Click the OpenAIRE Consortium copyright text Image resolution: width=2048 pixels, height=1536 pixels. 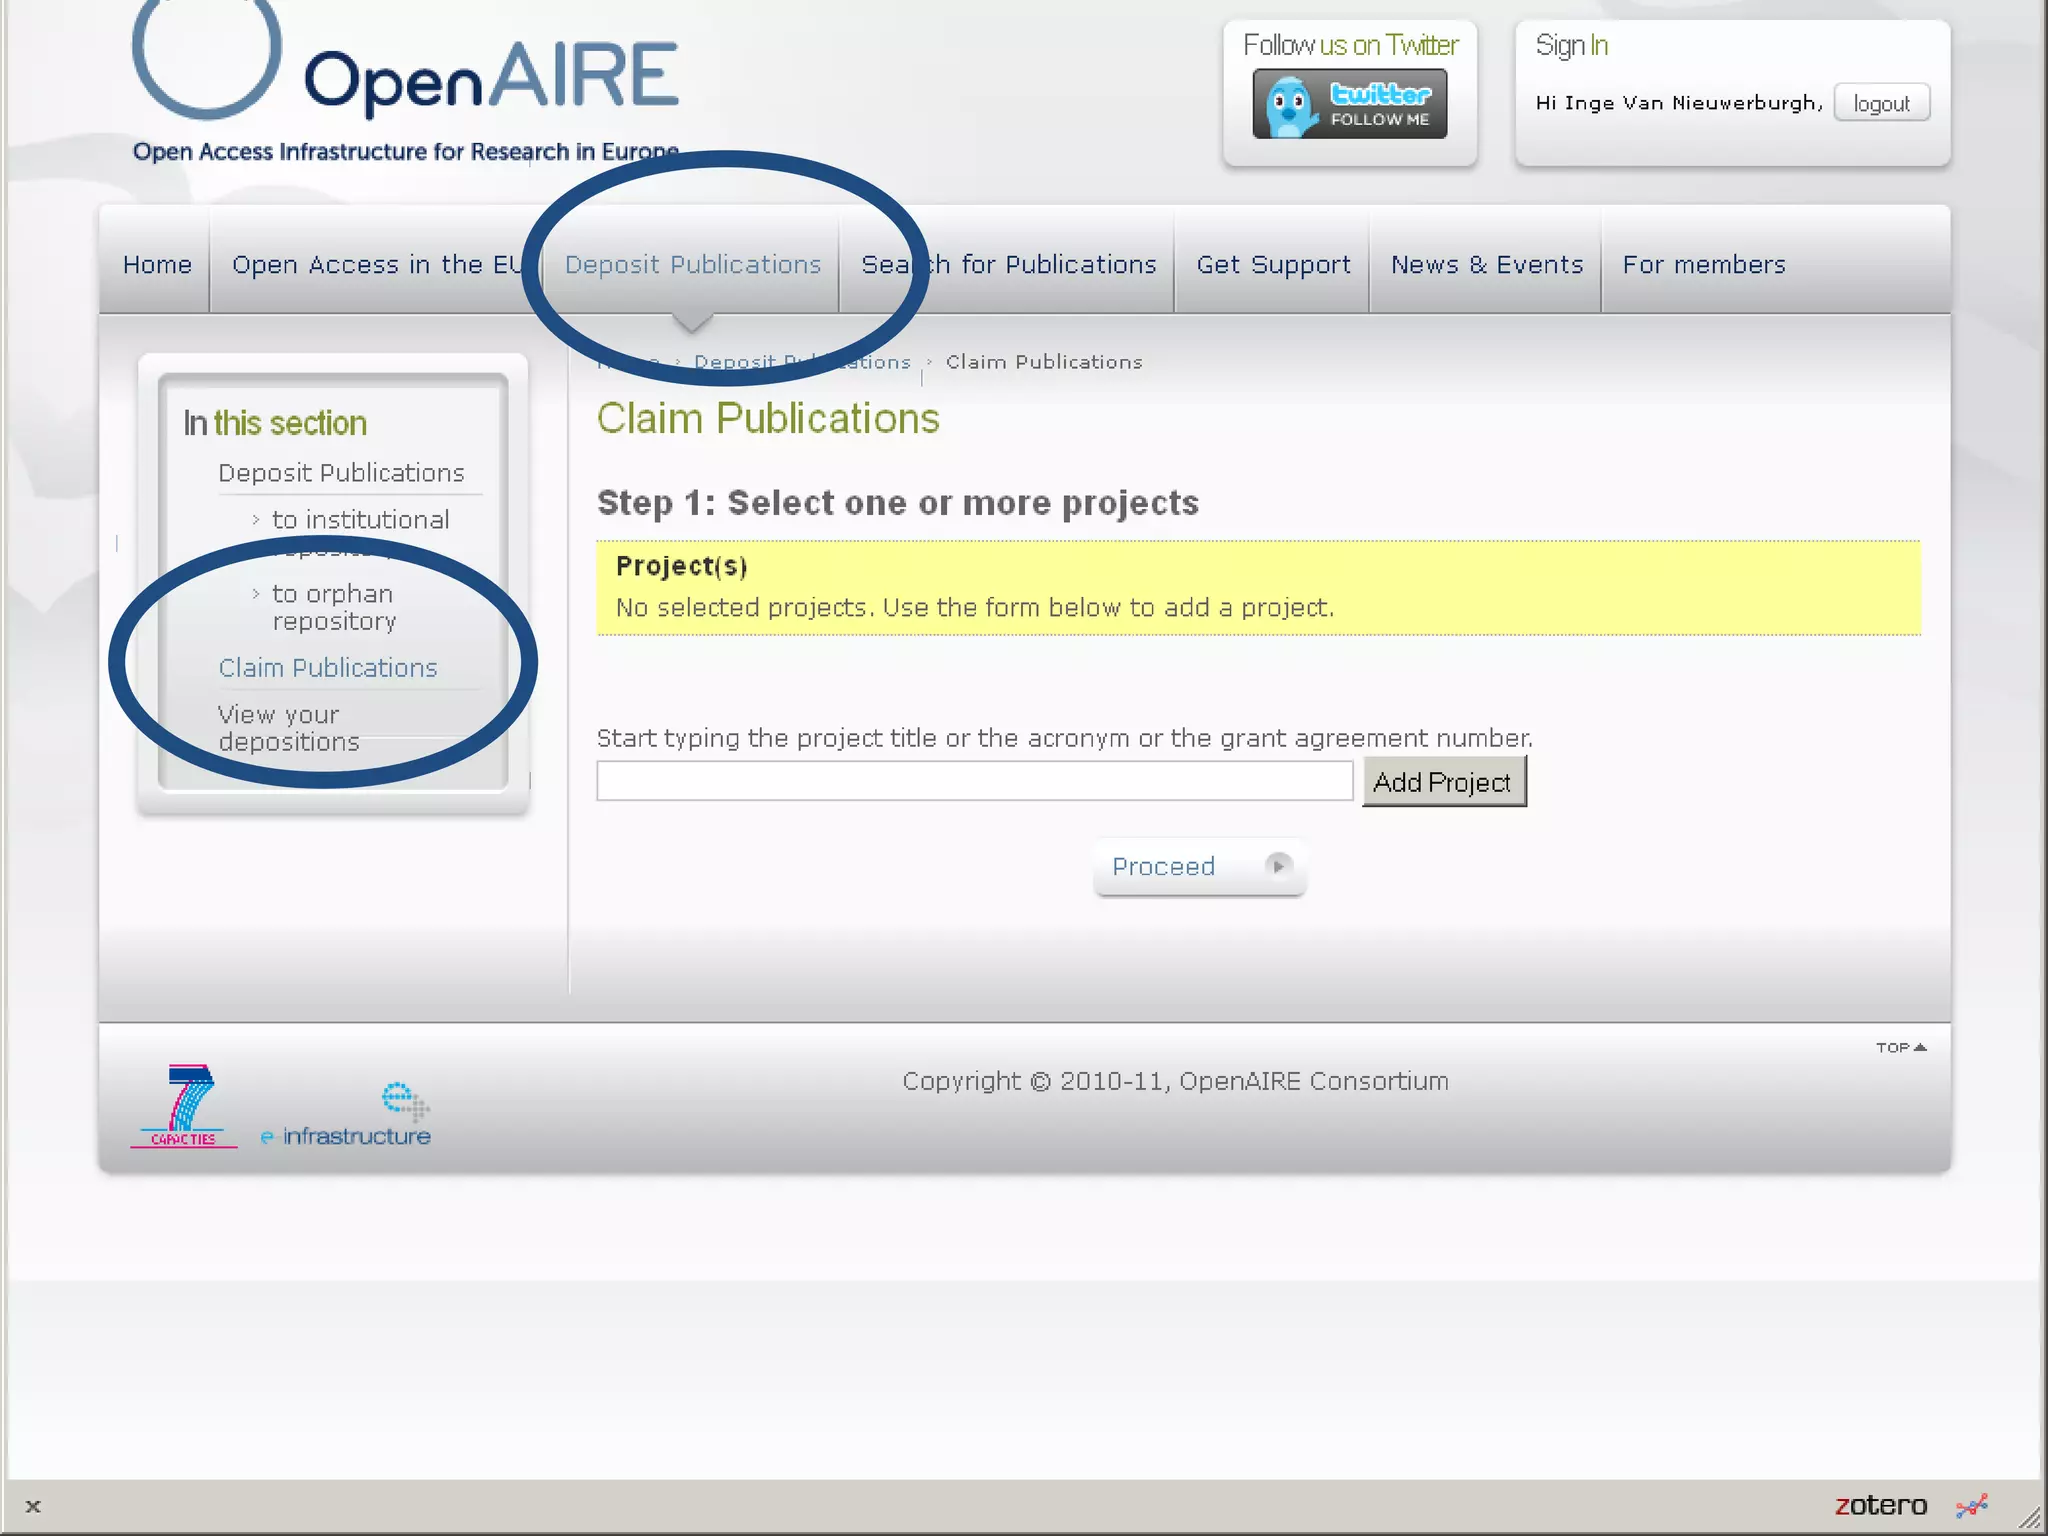point(1175,1081)
